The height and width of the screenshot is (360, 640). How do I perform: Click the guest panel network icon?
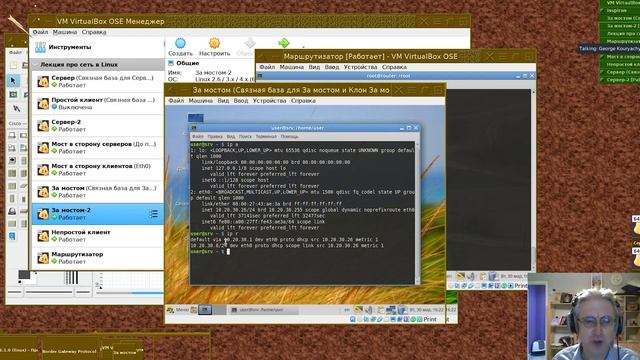tap(391, 310)
